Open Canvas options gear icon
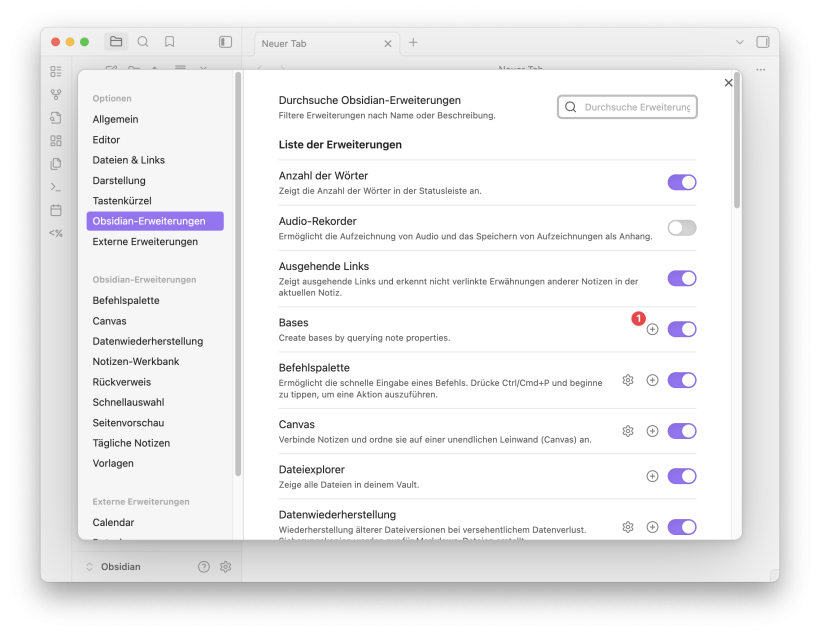The image size is (820, 635). coord(628,431)
